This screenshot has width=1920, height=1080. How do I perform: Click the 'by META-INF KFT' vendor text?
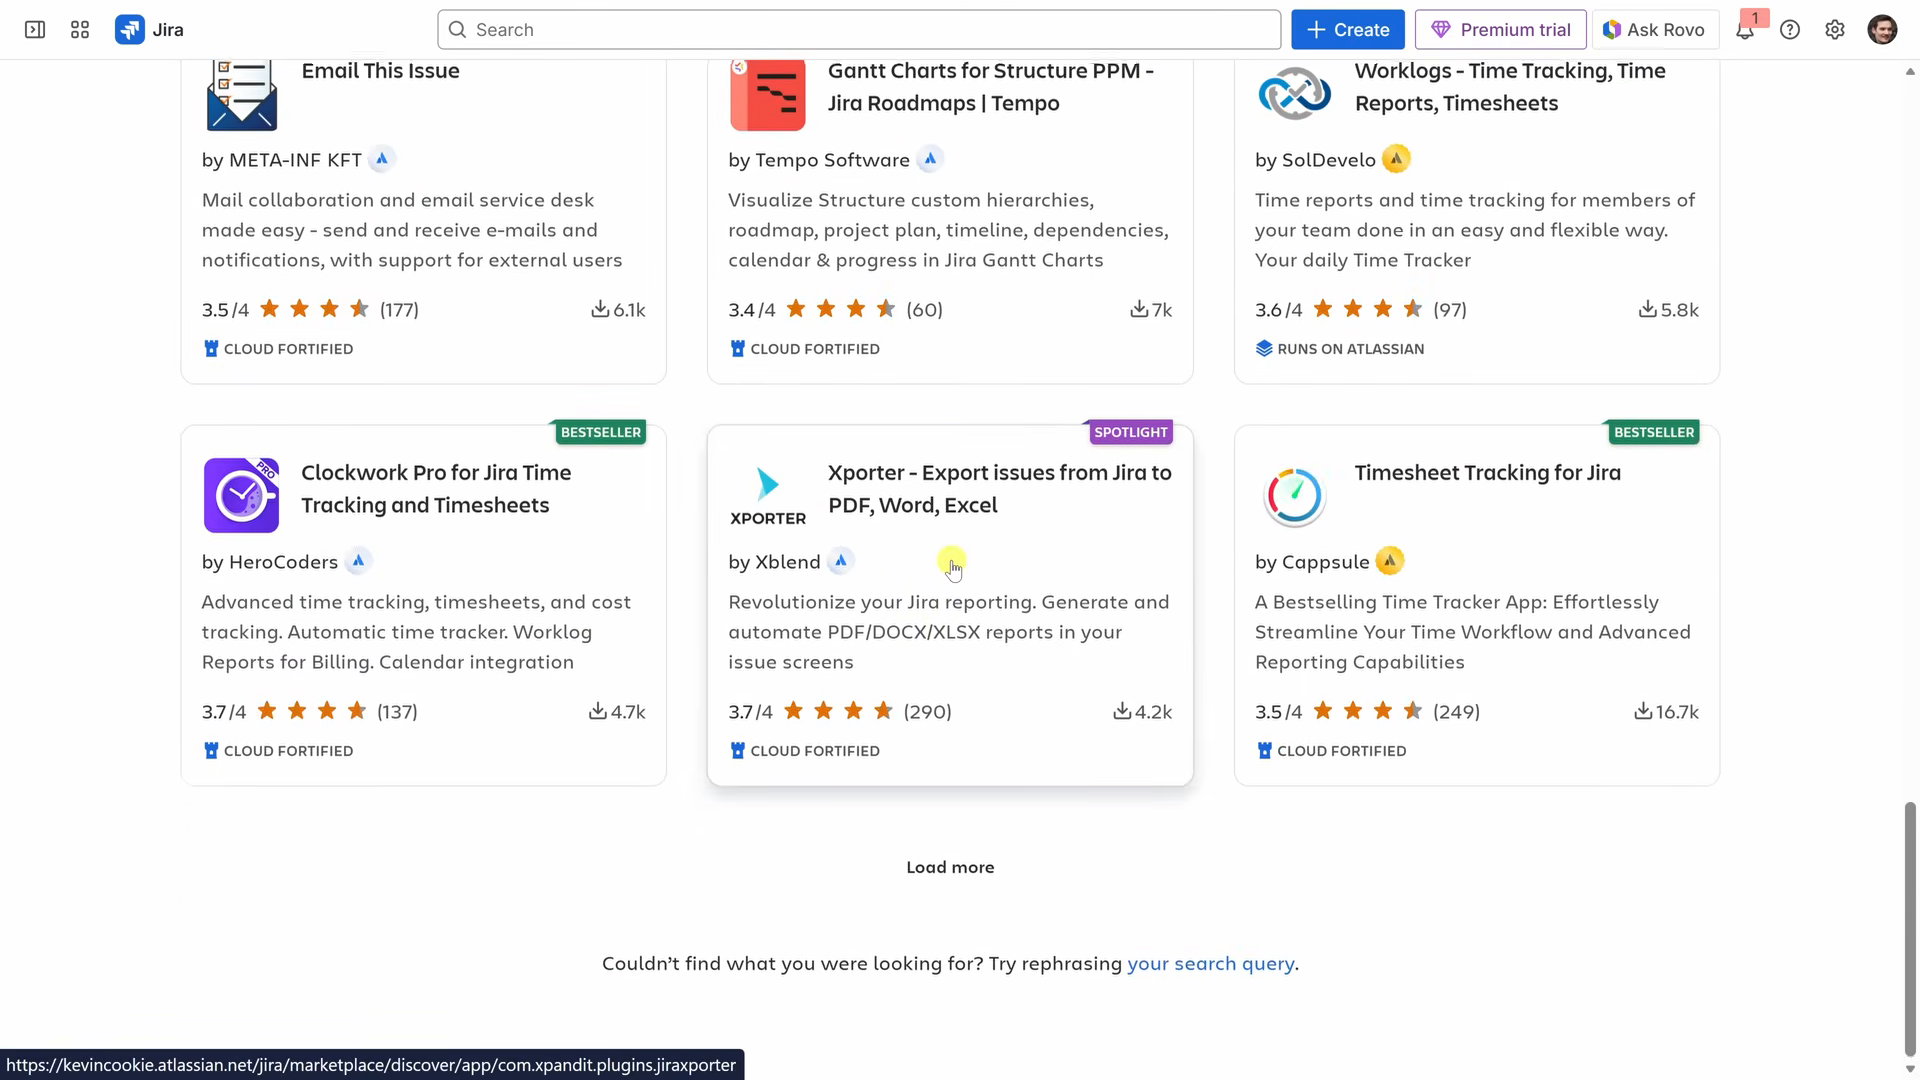[282, 160]
